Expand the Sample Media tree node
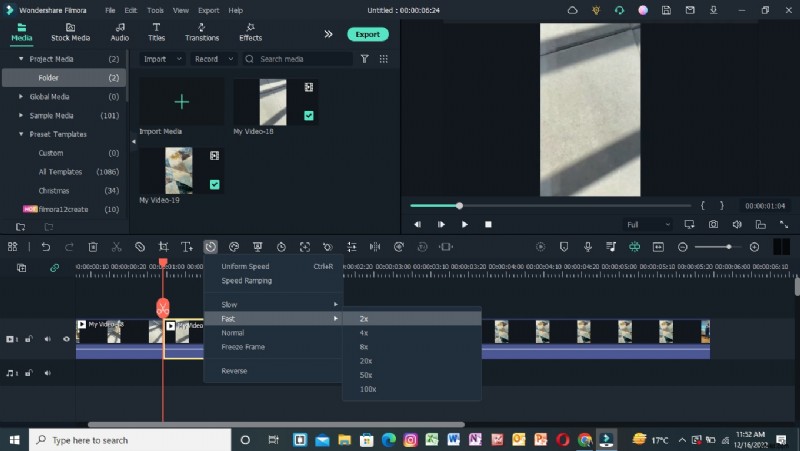Image resolution: width=800 pixels, height=451 pixels. (x=21, y=115)
